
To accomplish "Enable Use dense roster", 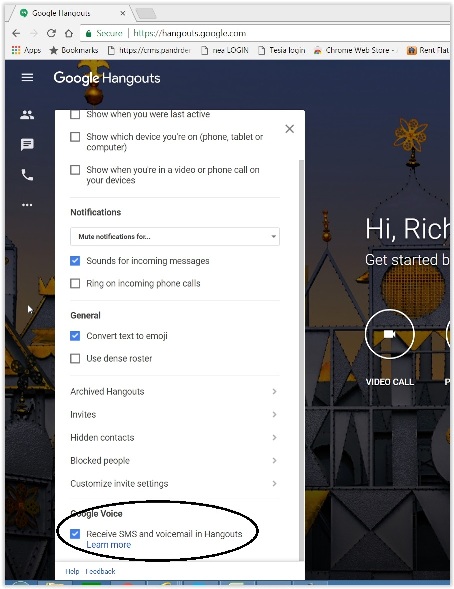I will [x=75, y=358].
